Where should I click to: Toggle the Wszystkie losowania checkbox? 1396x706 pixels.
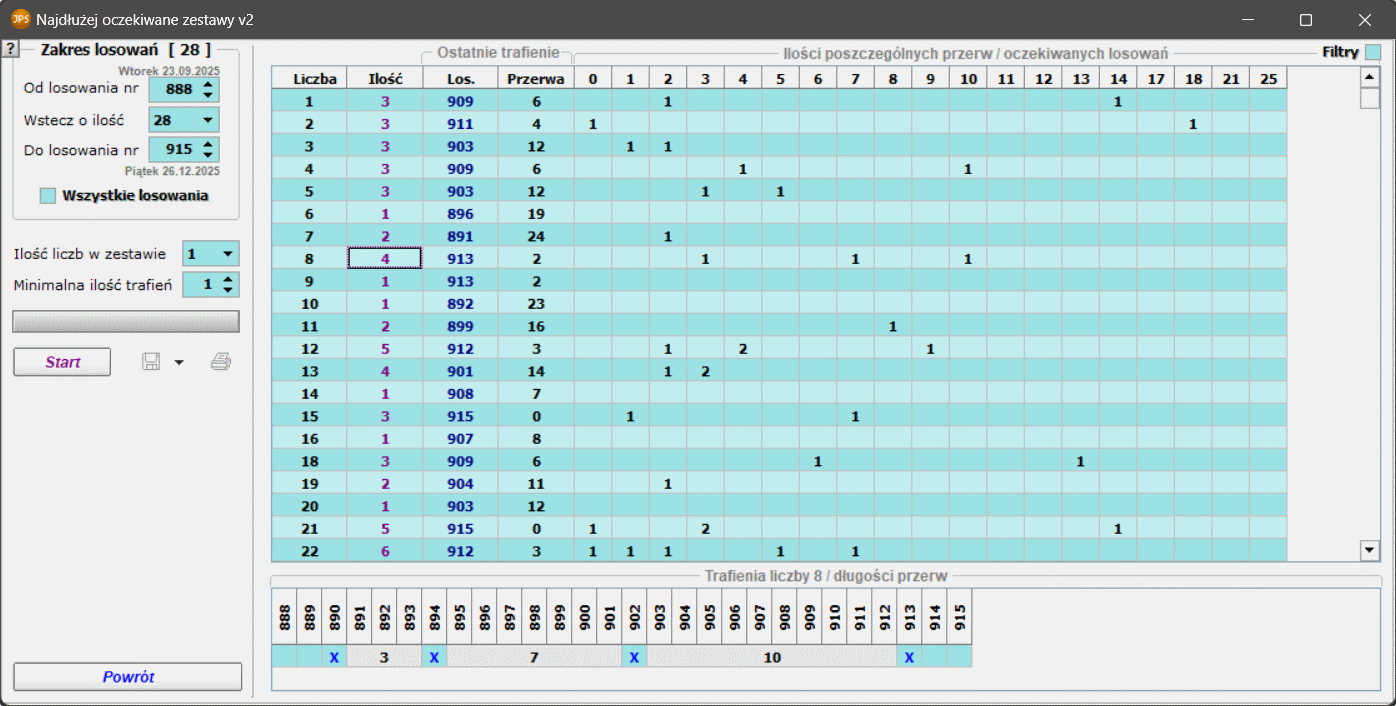(47, 196)
